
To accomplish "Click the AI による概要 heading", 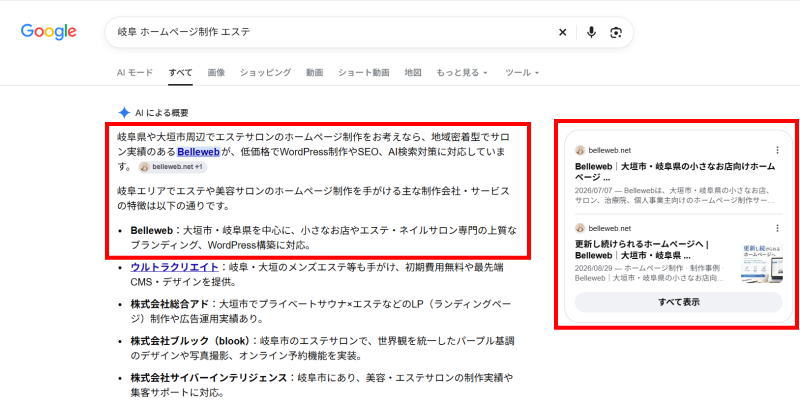I will [x=162, y=113].
